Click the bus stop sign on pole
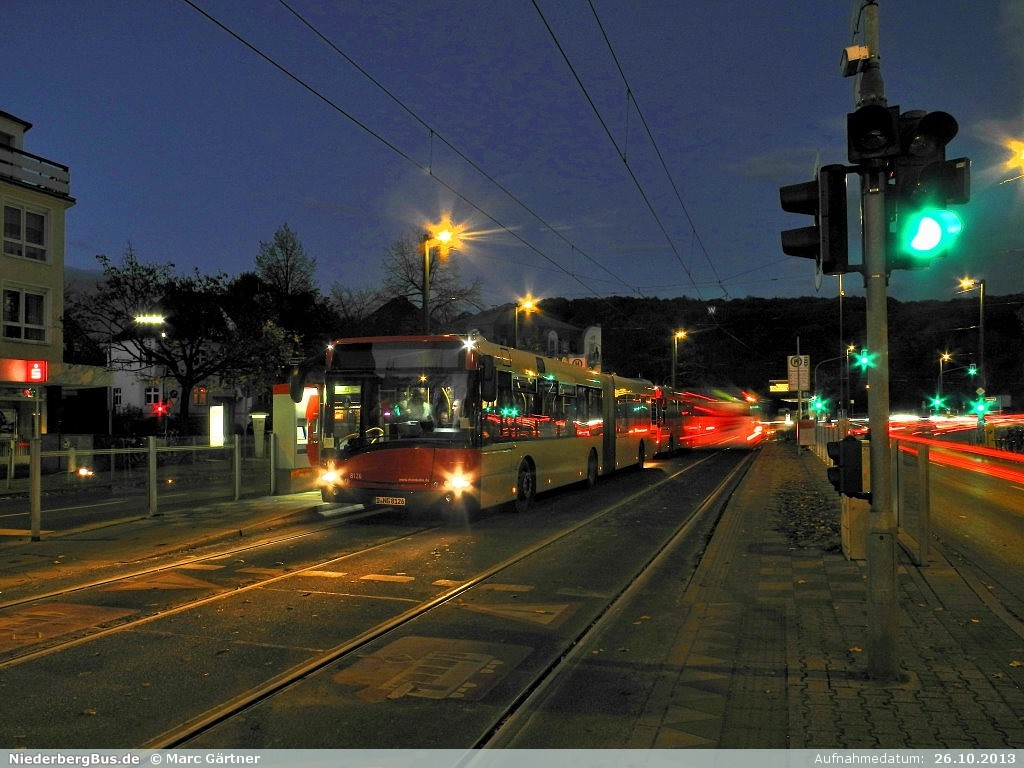 coord(798,372)
